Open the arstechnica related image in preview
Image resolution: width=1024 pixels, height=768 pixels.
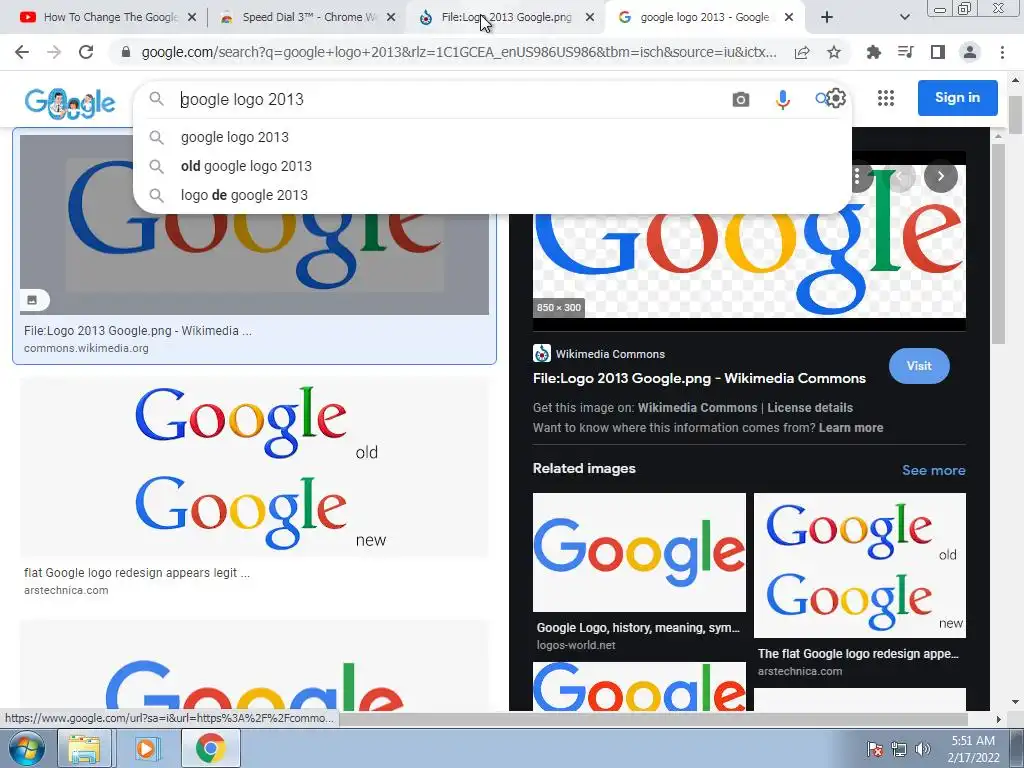tap(860, 566)
